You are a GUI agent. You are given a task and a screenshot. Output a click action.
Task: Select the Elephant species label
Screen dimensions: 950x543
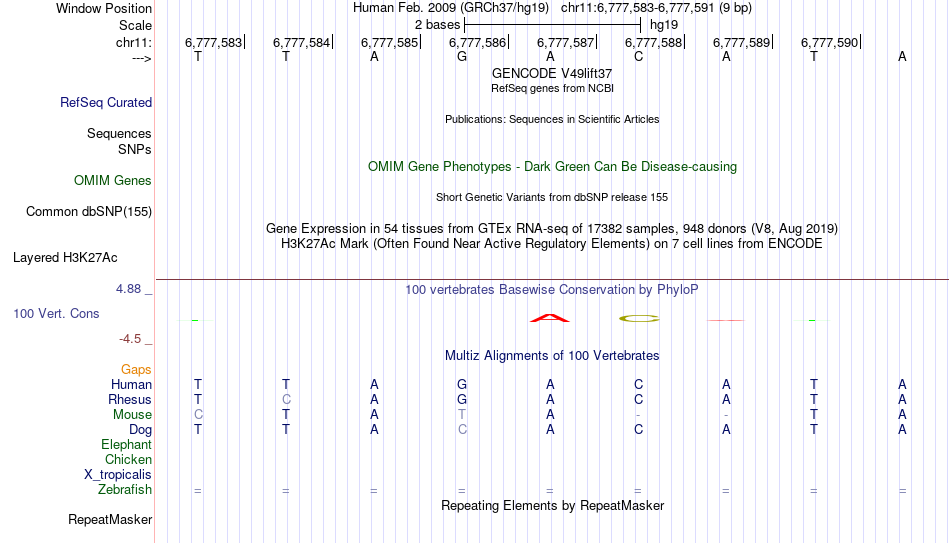point(126,445)
